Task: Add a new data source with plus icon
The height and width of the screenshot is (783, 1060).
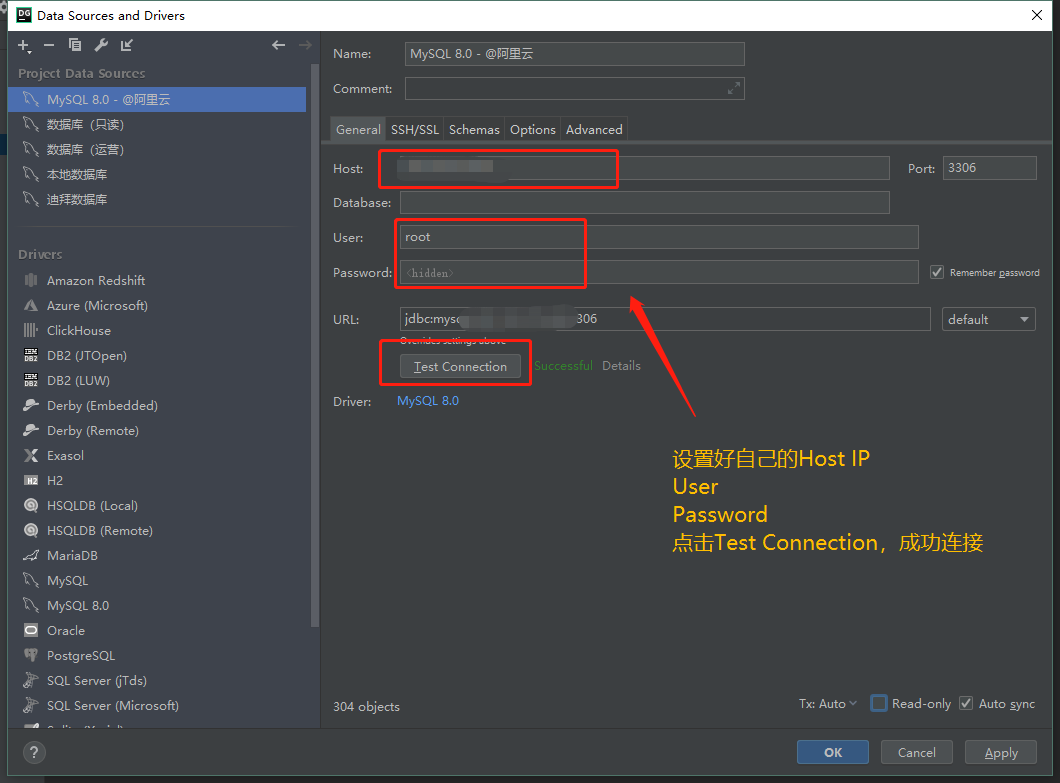Action: coord(24,45)
